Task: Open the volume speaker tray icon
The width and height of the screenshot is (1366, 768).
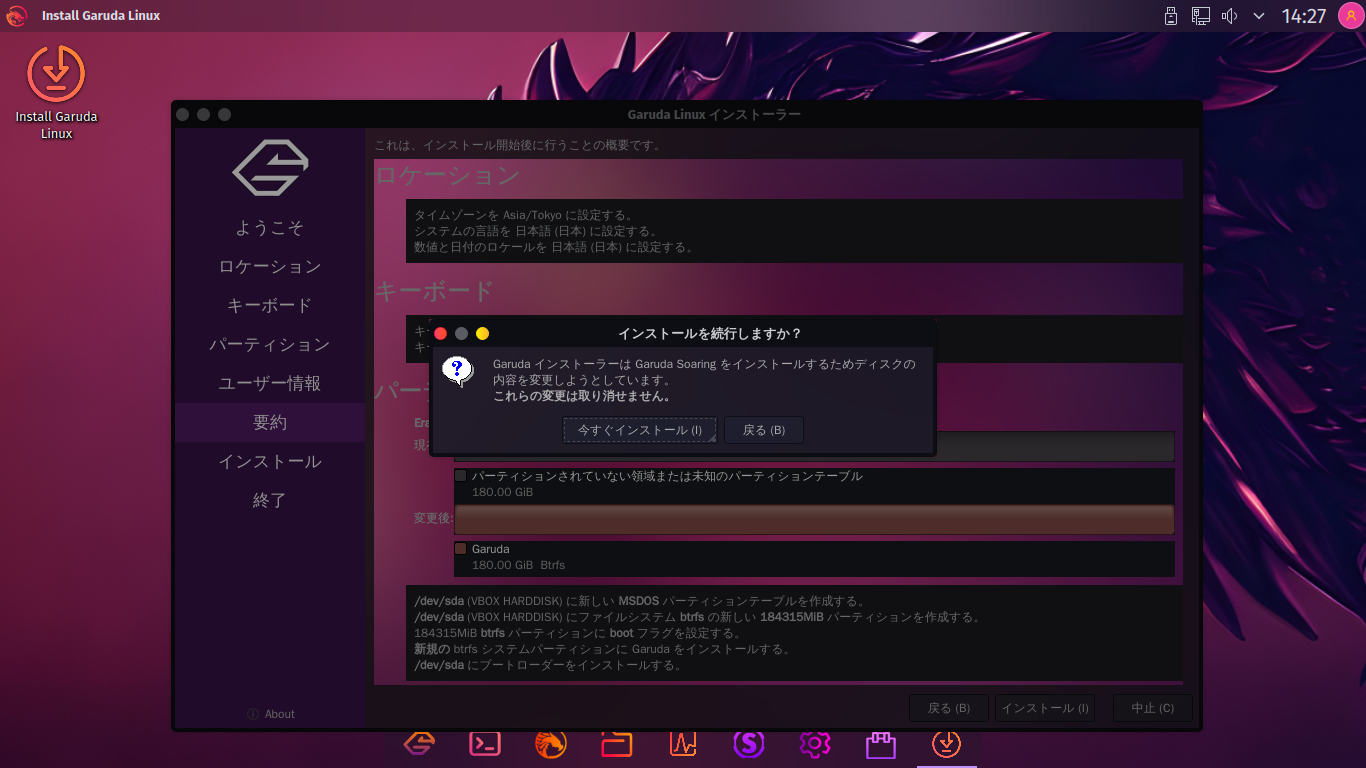Action: (1230, 16)
